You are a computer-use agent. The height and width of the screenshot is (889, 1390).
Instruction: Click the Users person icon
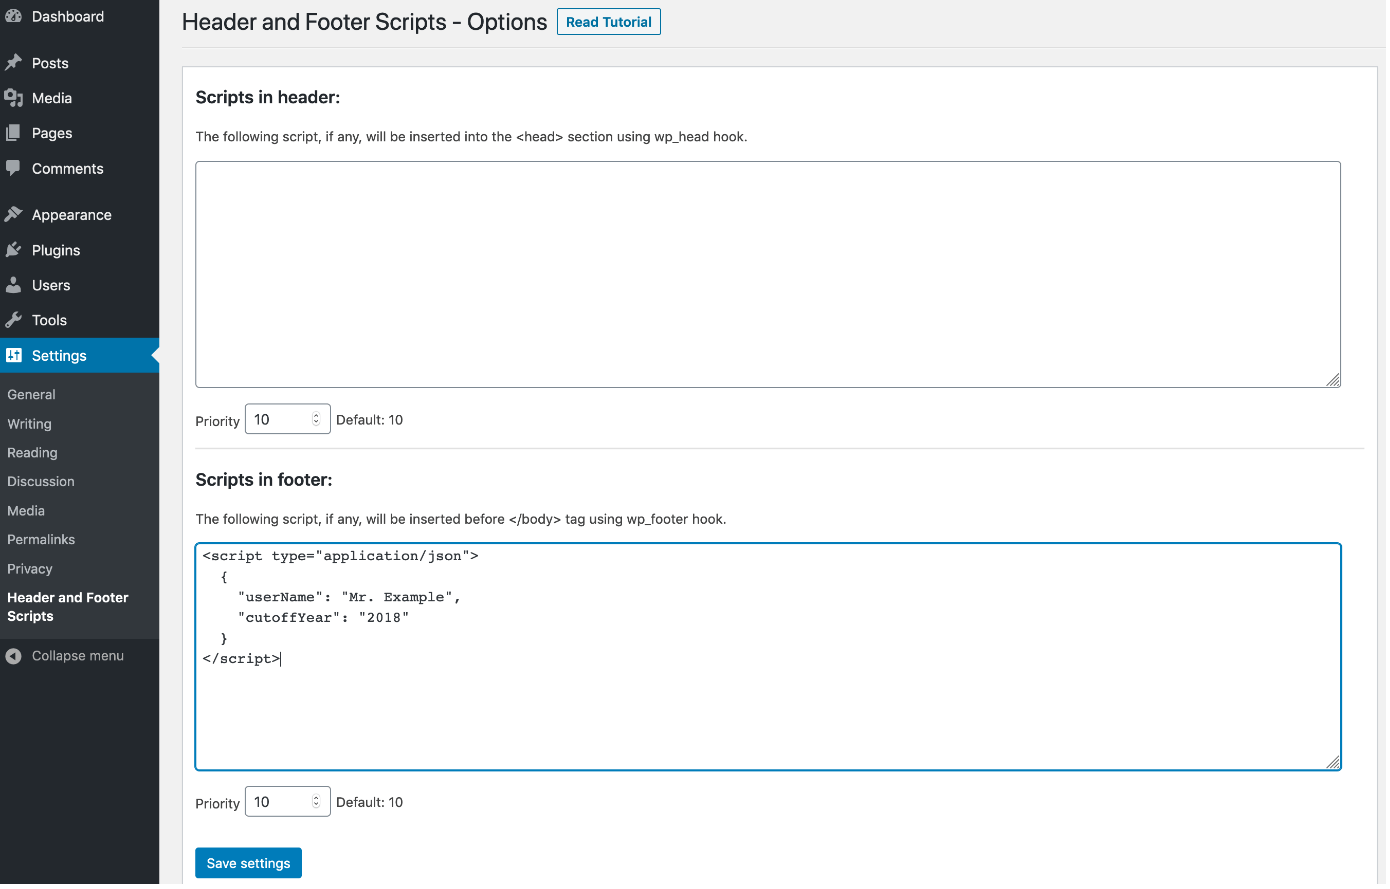(13, 285)
